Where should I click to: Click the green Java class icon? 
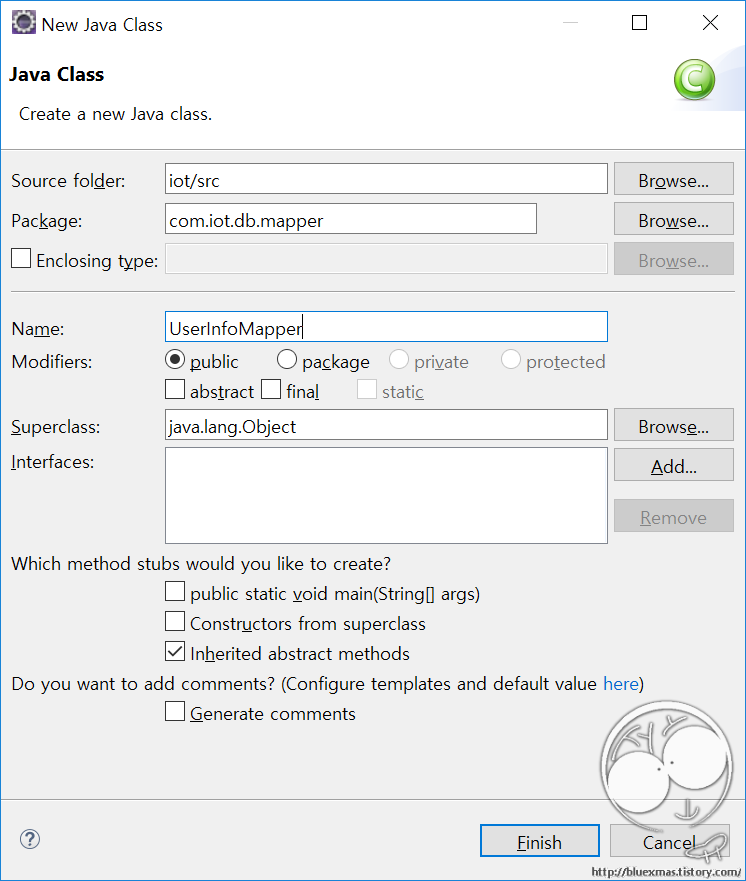[x=694, y=79]
